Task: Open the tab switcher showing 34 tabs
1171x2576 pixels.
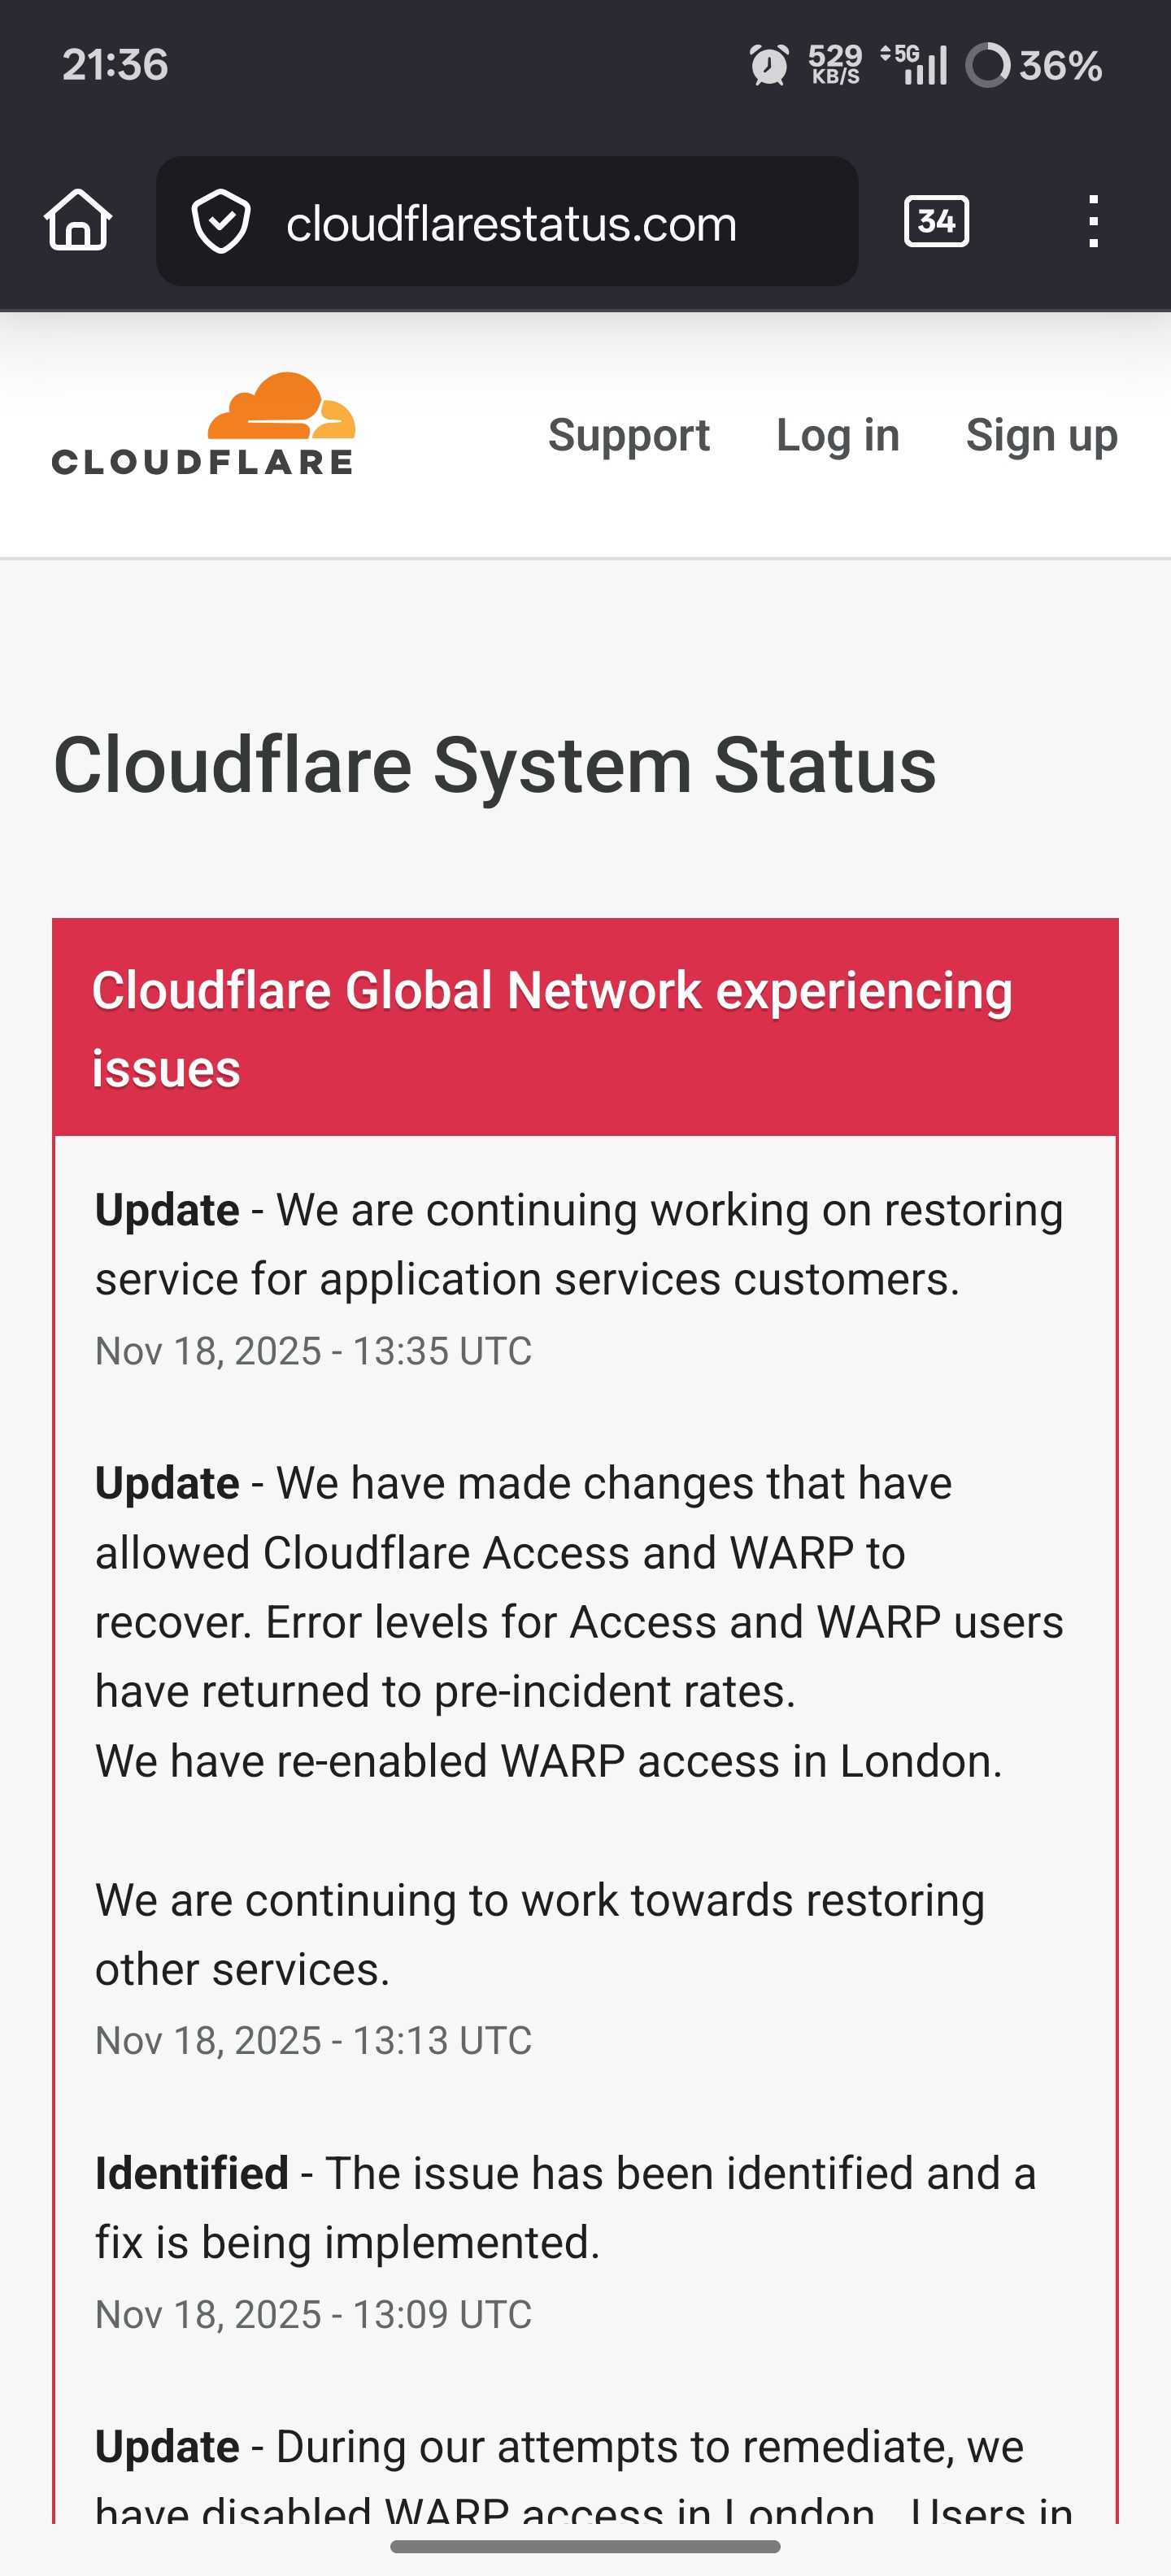Action: tap(935, 221)
